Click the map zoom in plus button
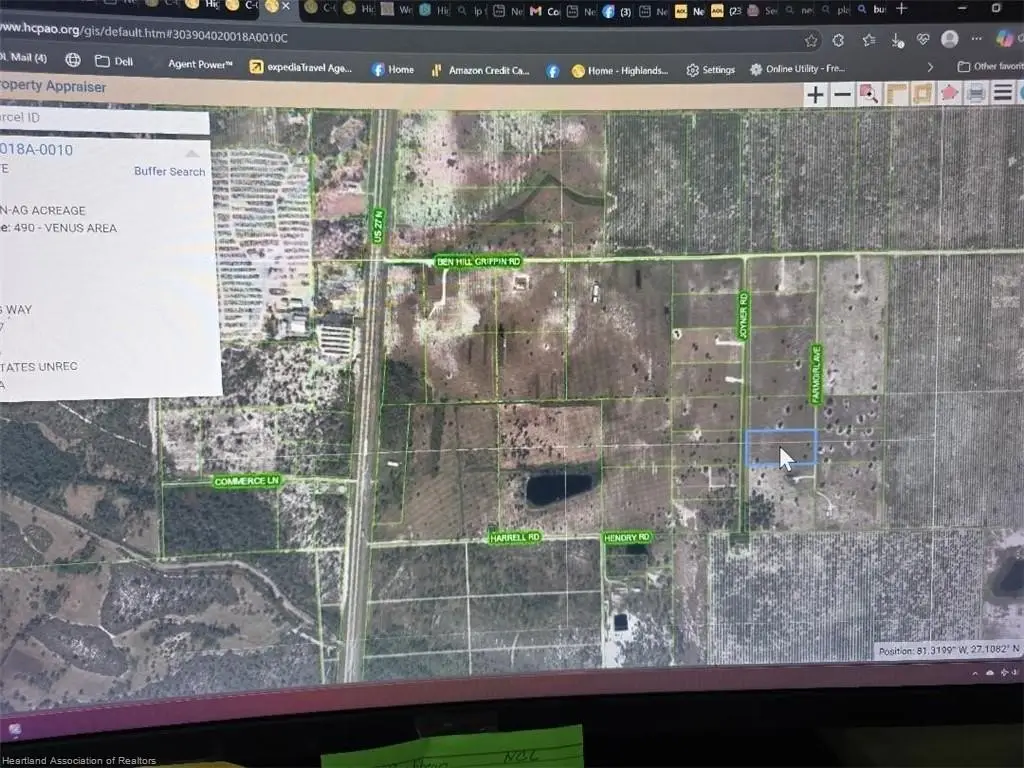The image size is (1024, 768). [x=816, y=95]
